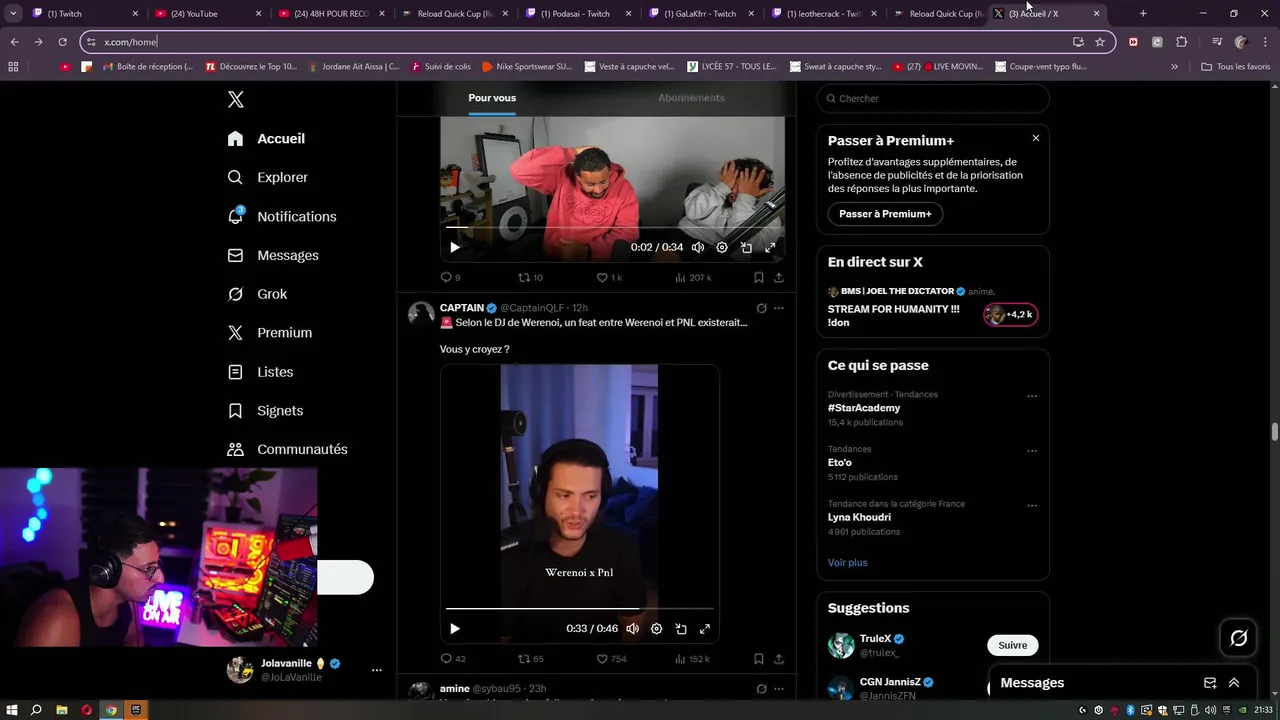Share the post with 152 k views
The height and width of the screenshot is (720, 1280).
[778, 659]
